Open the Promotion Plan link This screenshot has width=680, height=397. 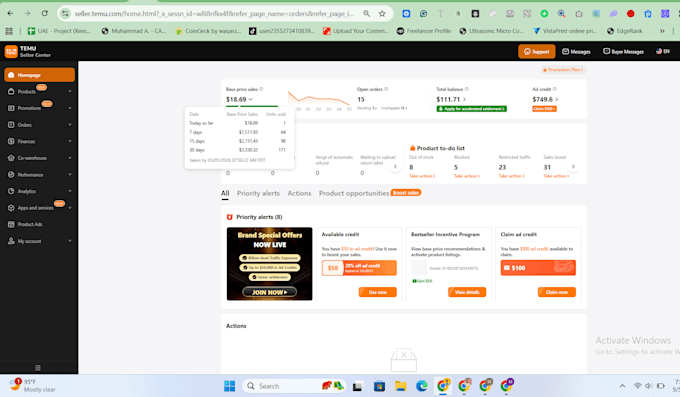[563, 69]
